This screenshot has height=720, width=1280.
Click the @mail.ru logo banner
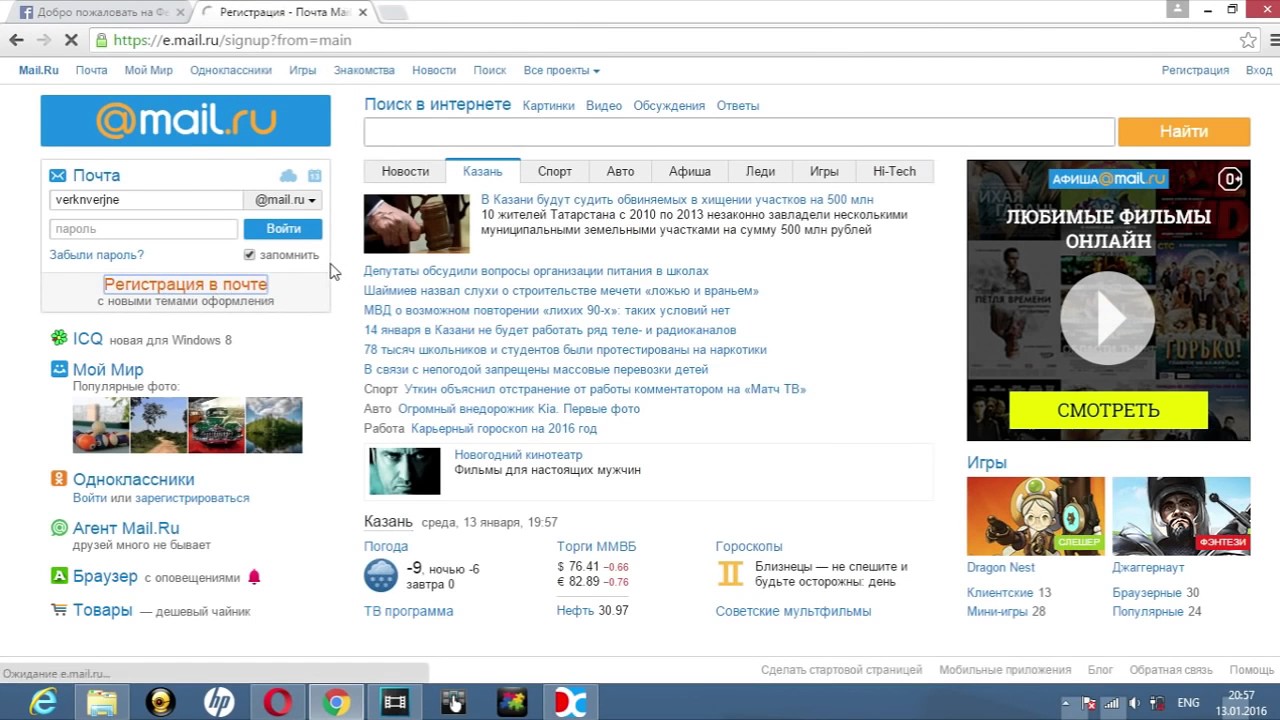[x=185, y=121]
